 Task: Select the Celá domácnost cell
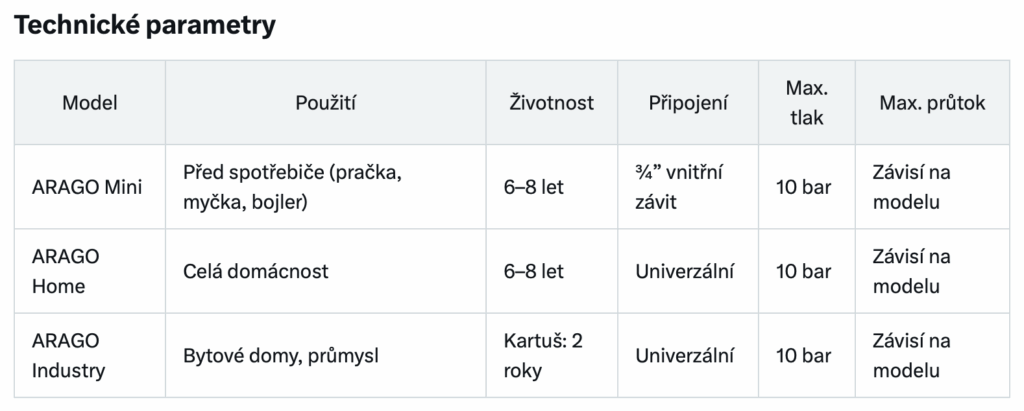pos(325,271)
